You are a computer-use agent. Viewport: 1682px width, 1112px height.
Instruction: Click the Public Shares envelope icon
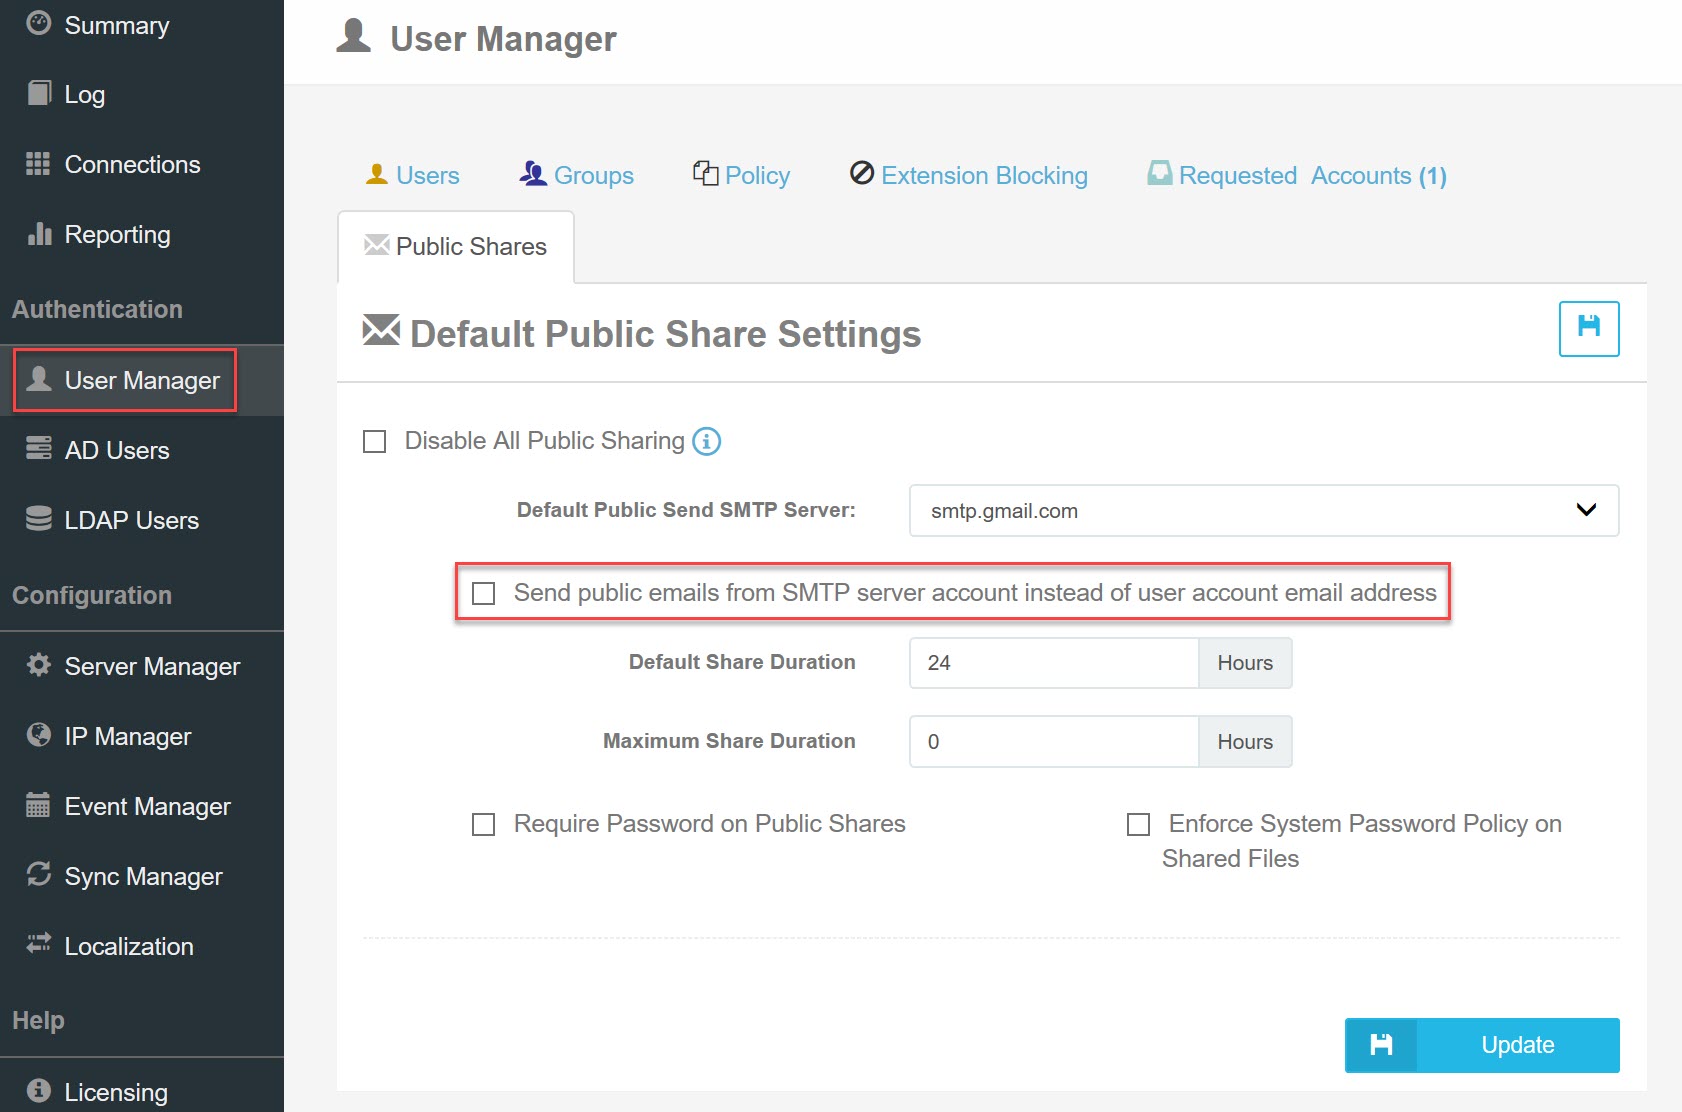pyautogui.click(x=377, y=245)
